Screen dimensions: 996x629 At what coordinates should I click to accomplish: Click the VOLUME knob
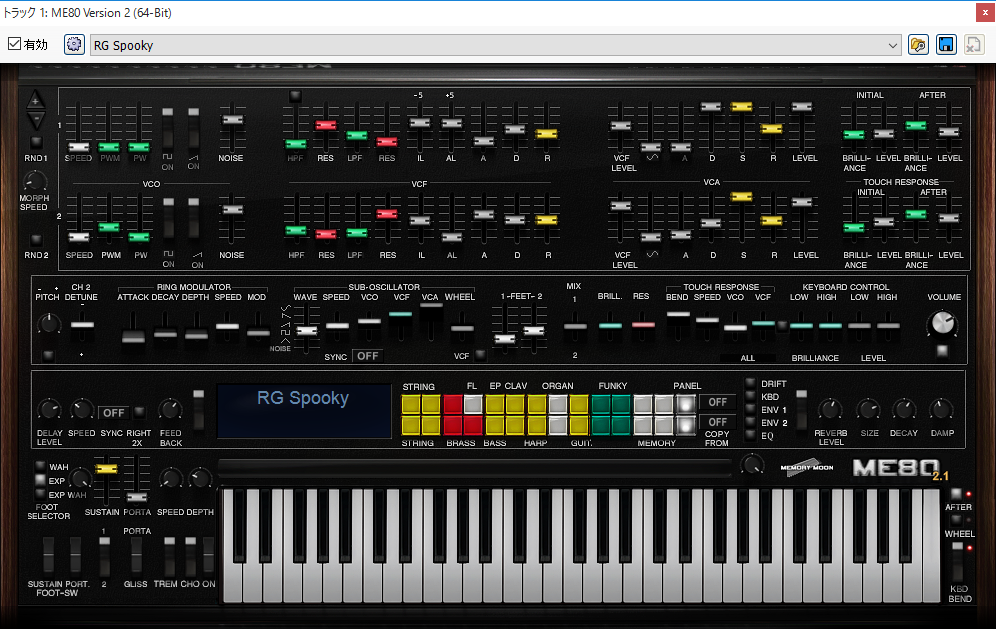point(942,324)
